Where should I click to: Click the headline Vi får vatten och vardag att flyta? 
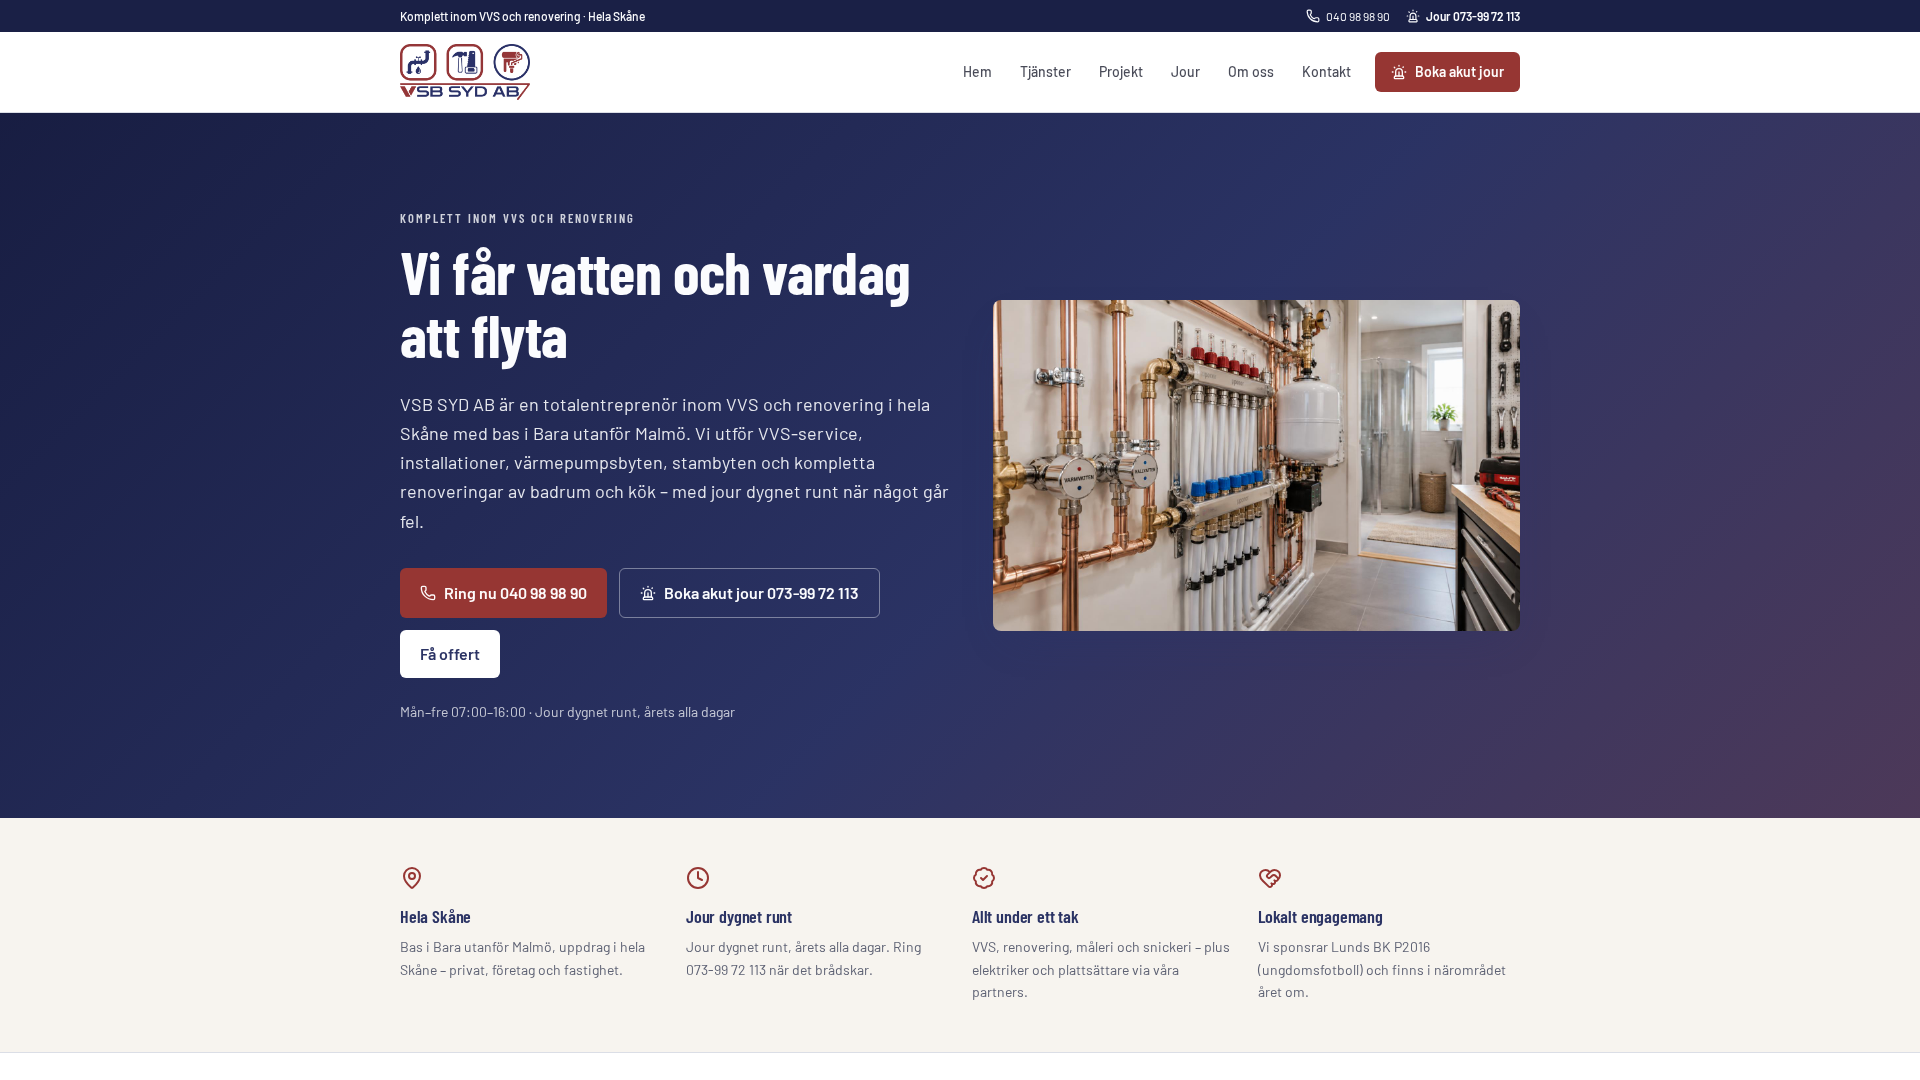[655, 303]
